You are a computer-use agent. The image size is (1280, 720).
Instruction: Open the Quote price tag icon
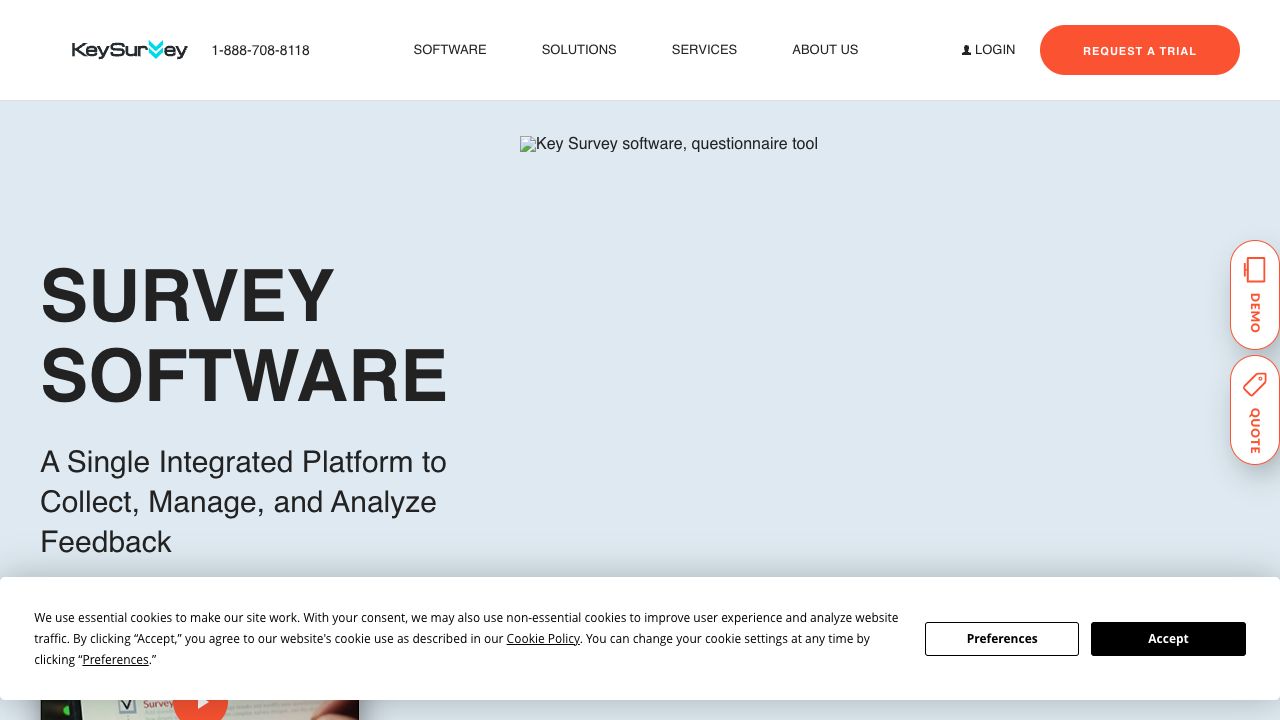[x=1254, y=384]
